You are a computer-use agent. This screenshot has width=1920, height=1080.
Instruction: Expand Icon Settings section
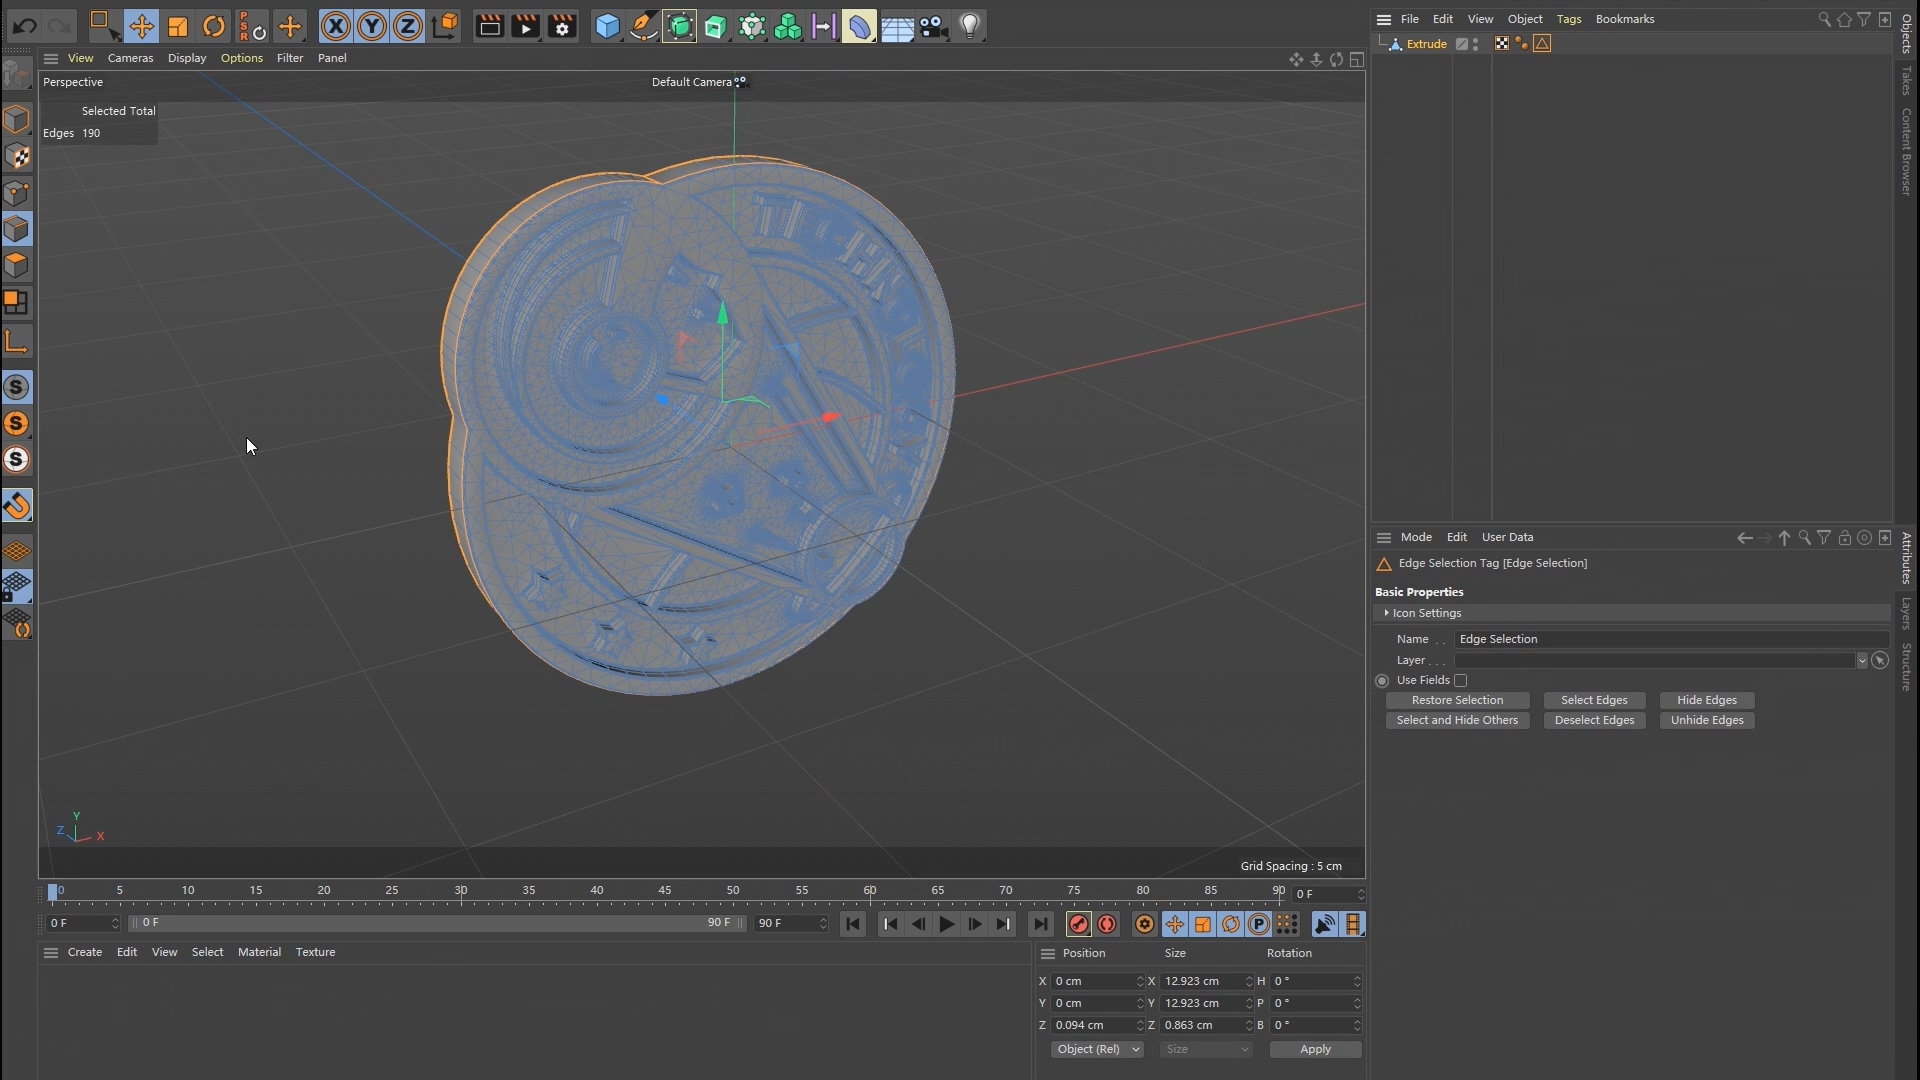1386,613
